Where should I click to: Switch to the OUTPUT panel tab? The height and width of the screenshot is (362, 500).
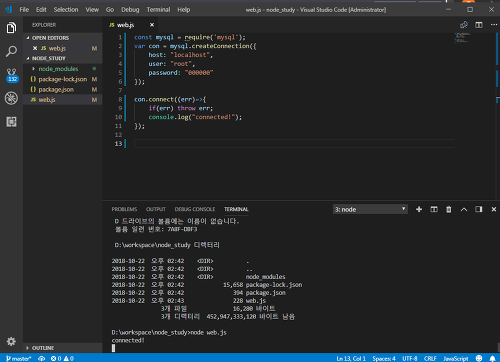[x=156, y=209]
